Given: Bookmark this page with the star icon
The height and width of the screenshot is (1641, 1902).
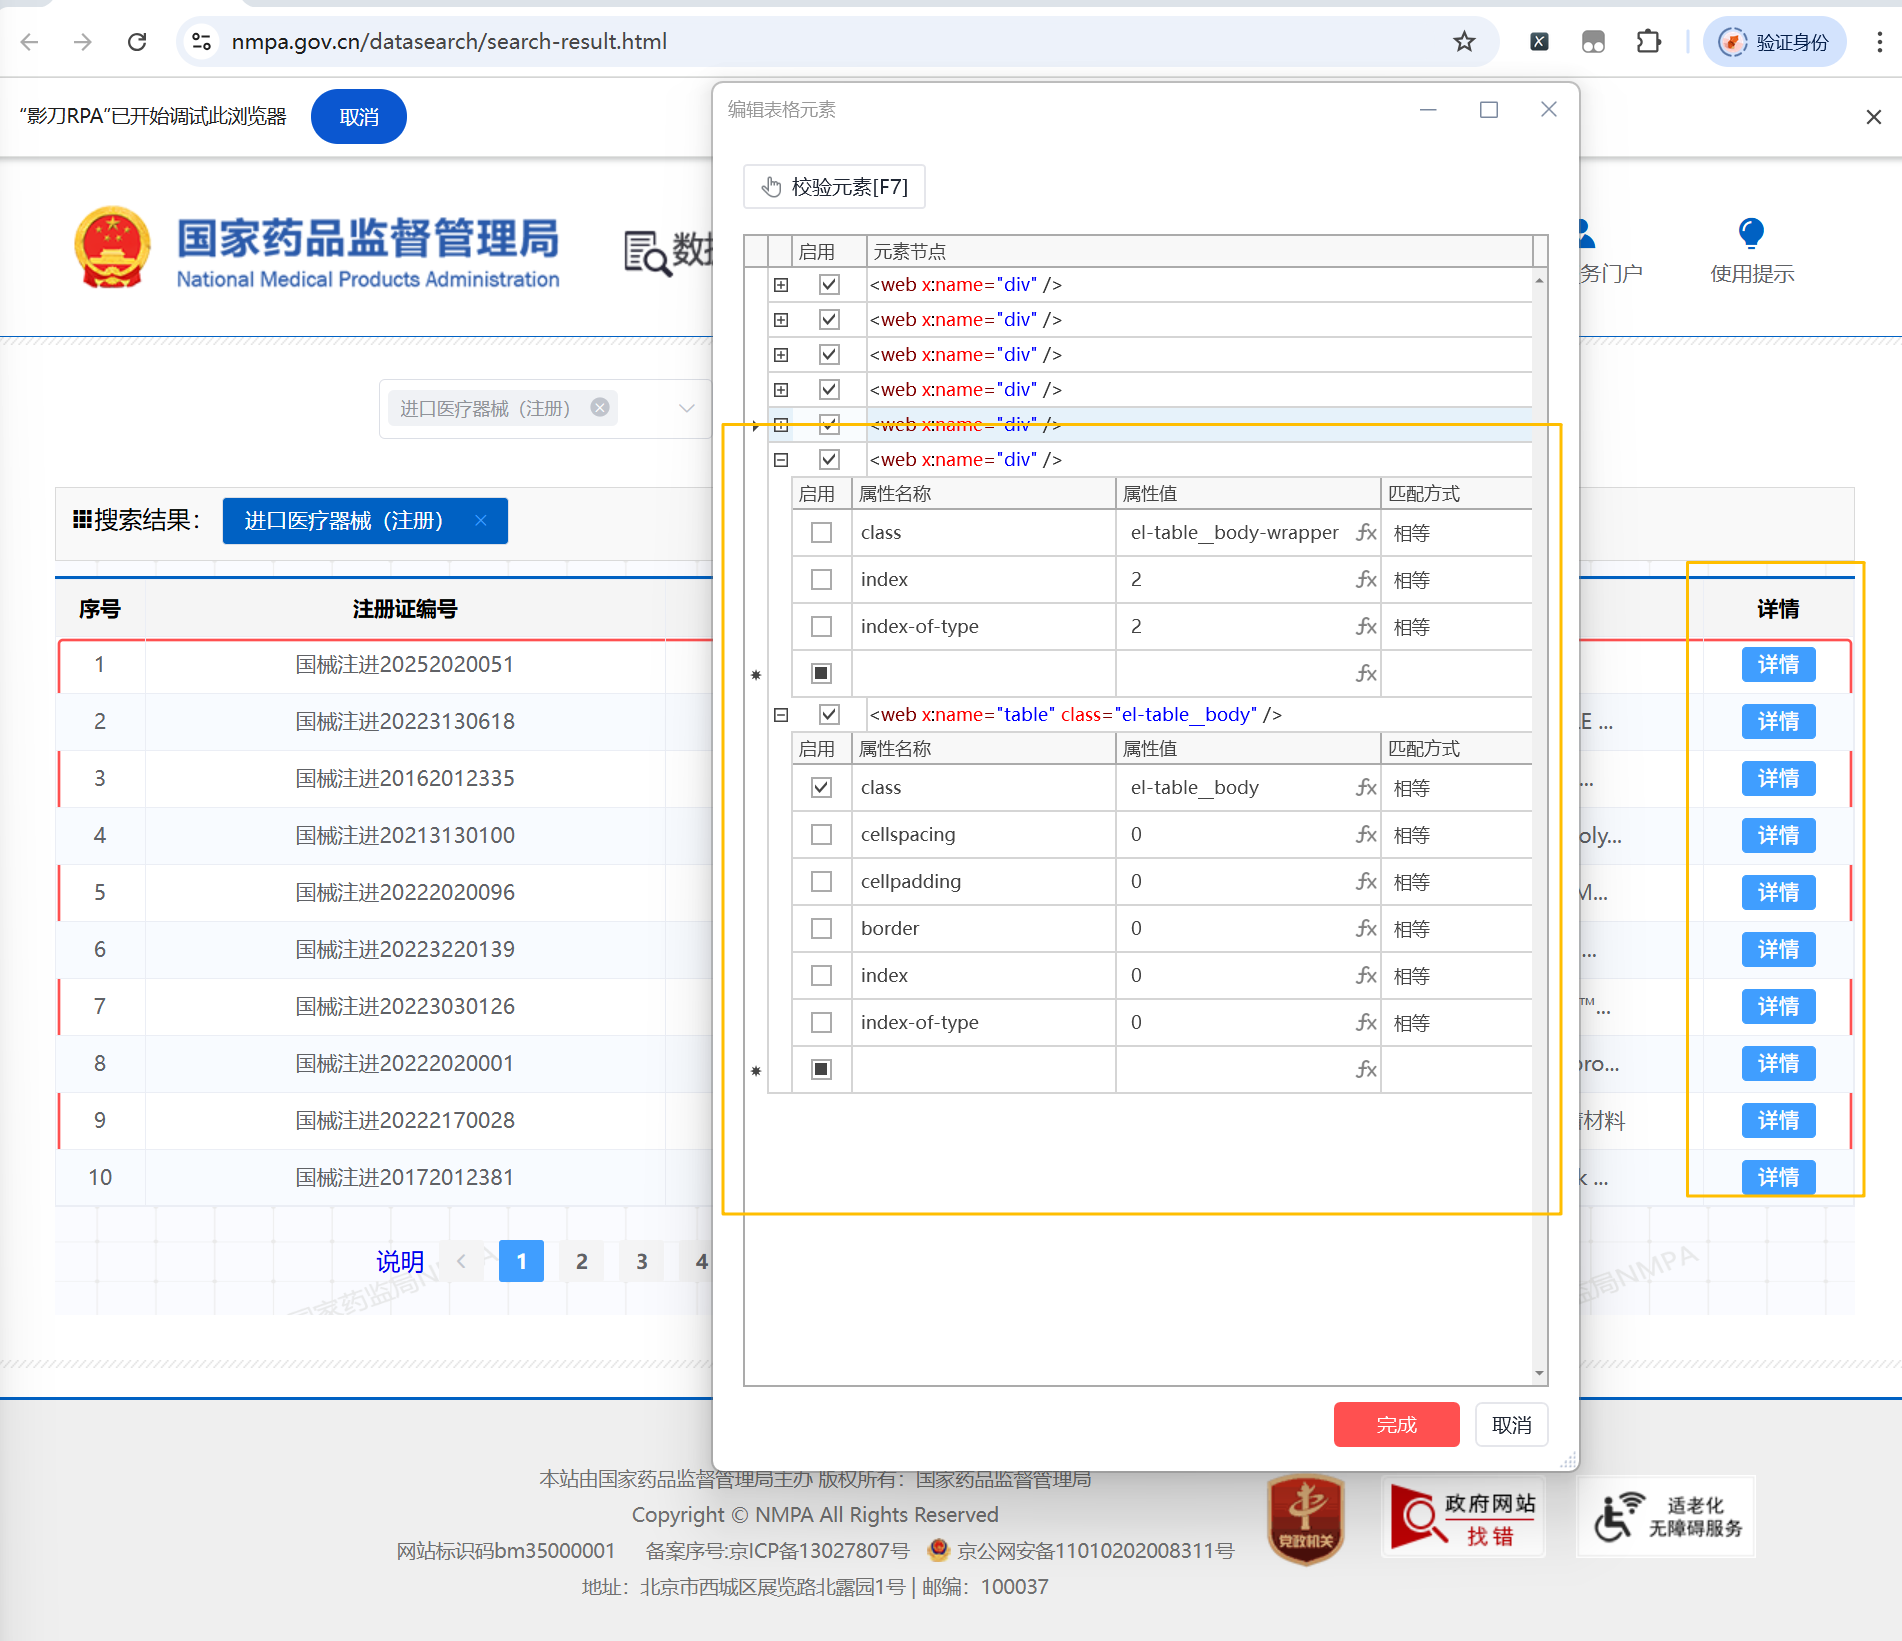Looking at the screenshot, I should (x=1464, y=42).
